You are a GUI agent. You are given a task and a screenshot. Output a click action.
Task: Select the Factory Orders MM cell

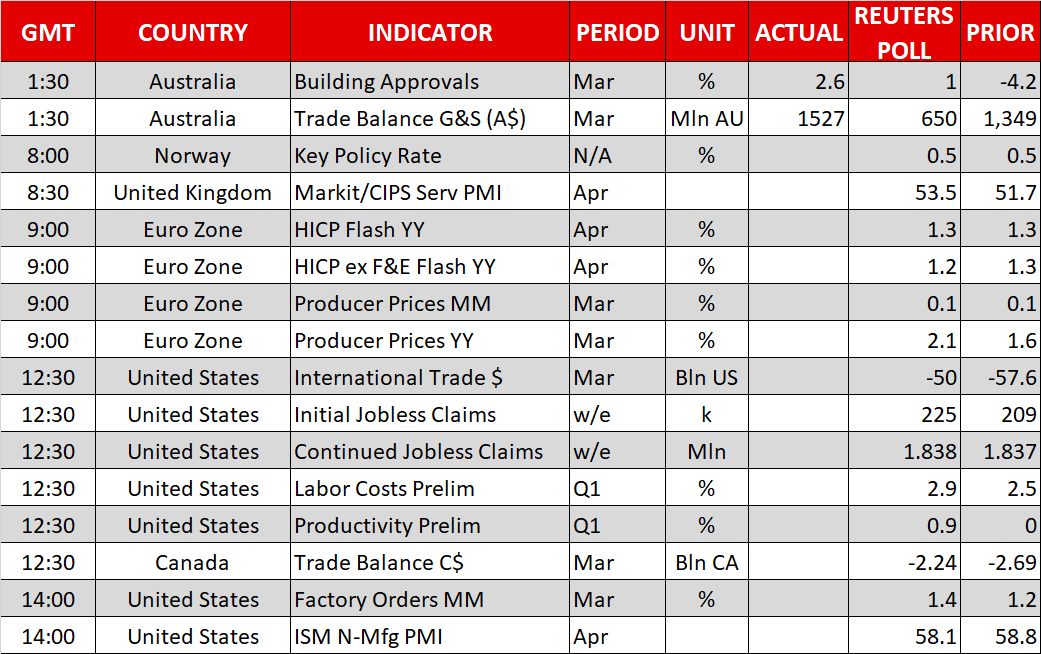click(389, 600)
